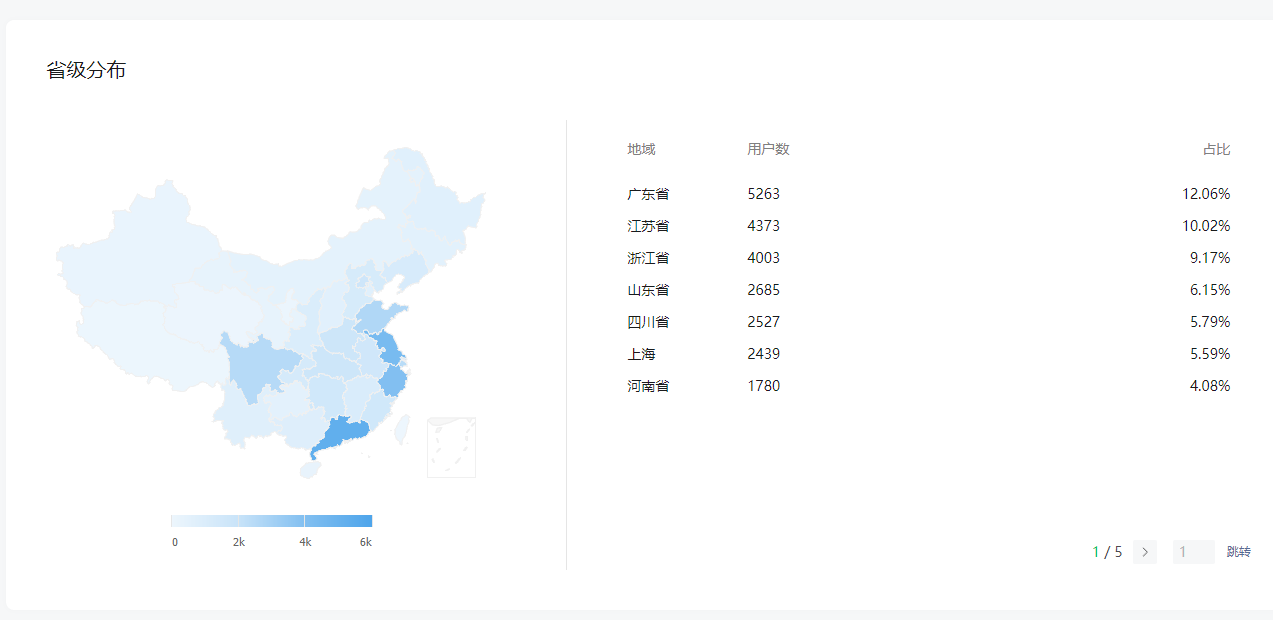Click the 占比 column header

tap(1216, 149)
